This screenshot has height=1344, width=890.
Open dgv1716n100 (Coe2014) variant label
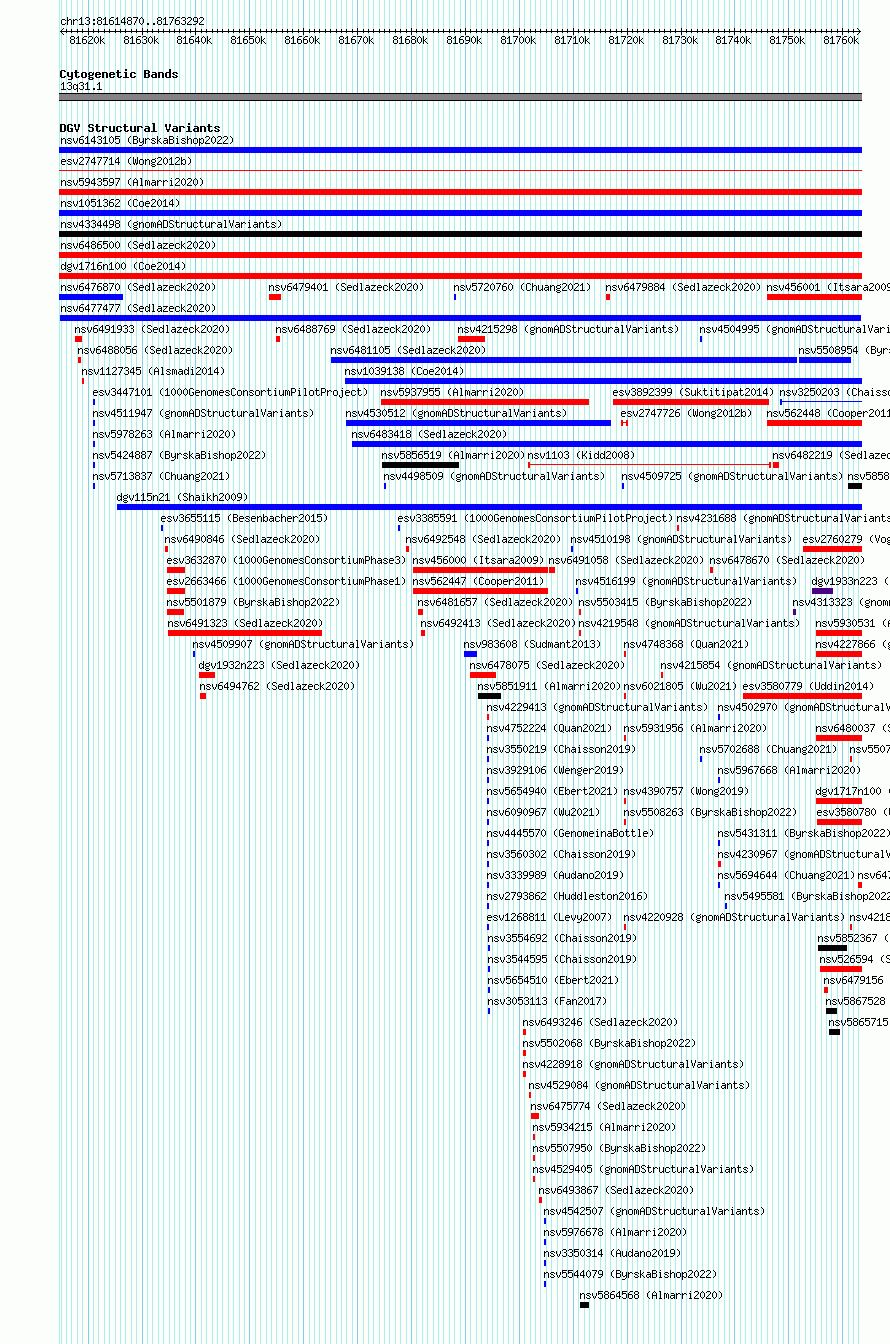(123, 266)
